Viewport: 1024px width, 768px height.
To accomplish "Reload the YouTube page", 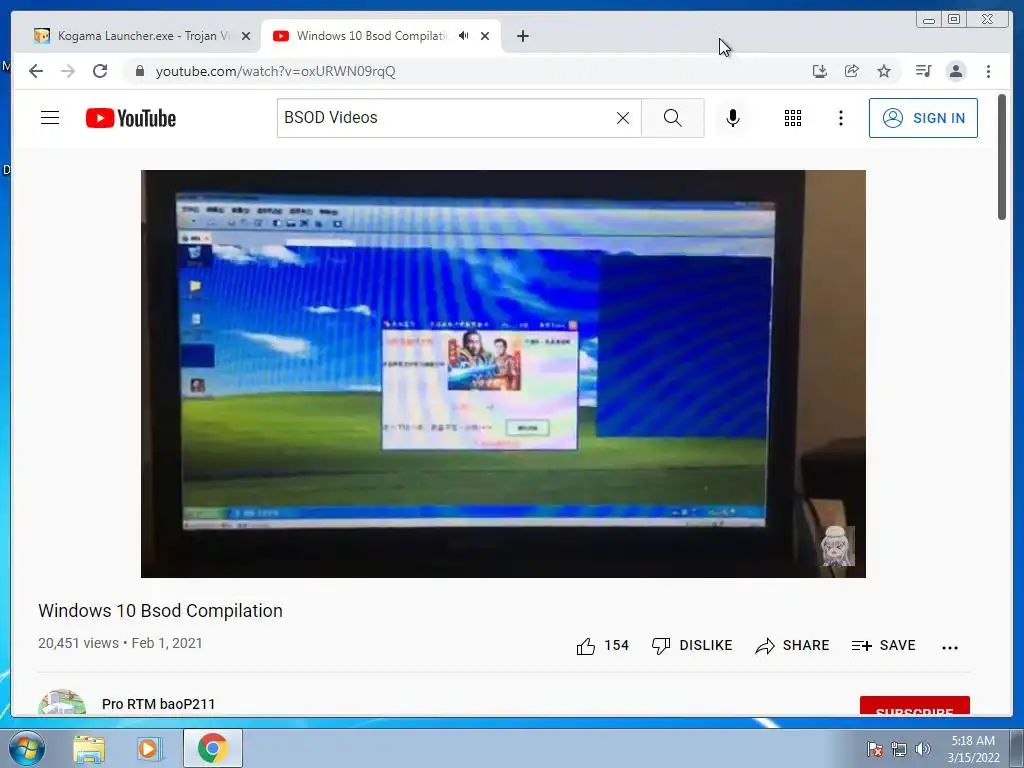I will click(x=100, y=71).
